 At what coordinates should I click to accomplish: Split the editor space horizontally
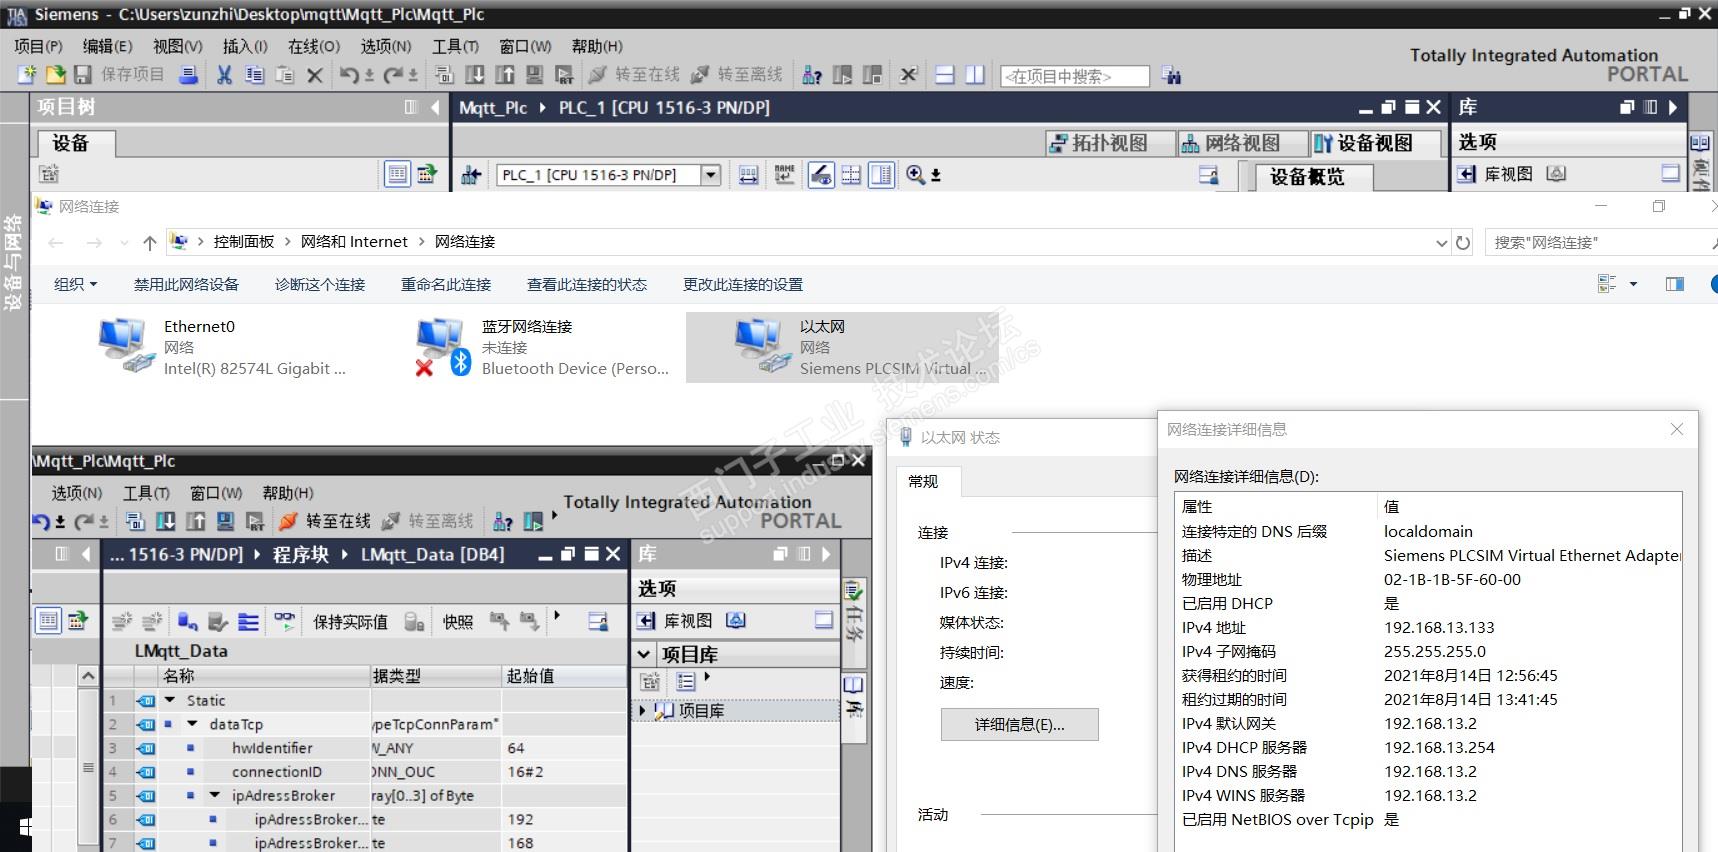coord(945,74)
